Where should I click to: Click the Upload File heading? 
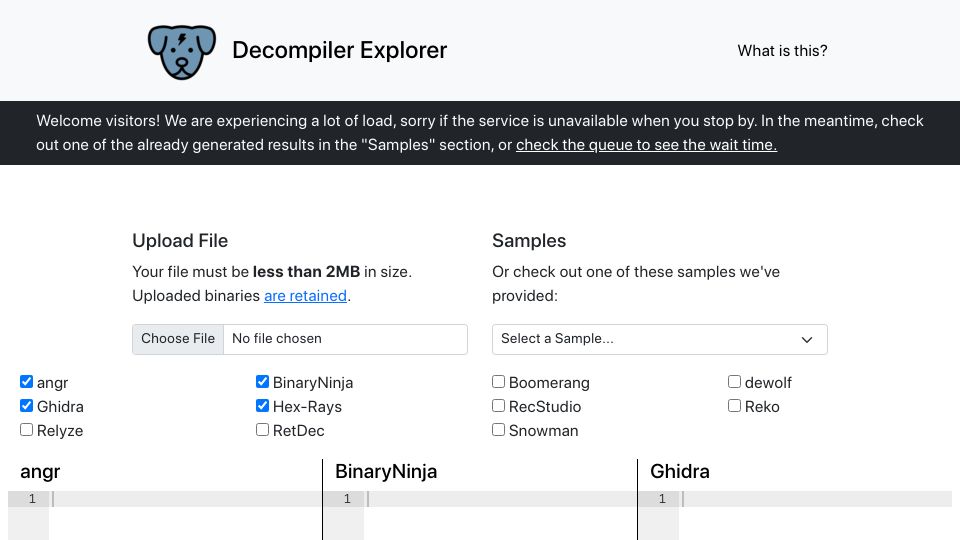click(x=180, y=241)
